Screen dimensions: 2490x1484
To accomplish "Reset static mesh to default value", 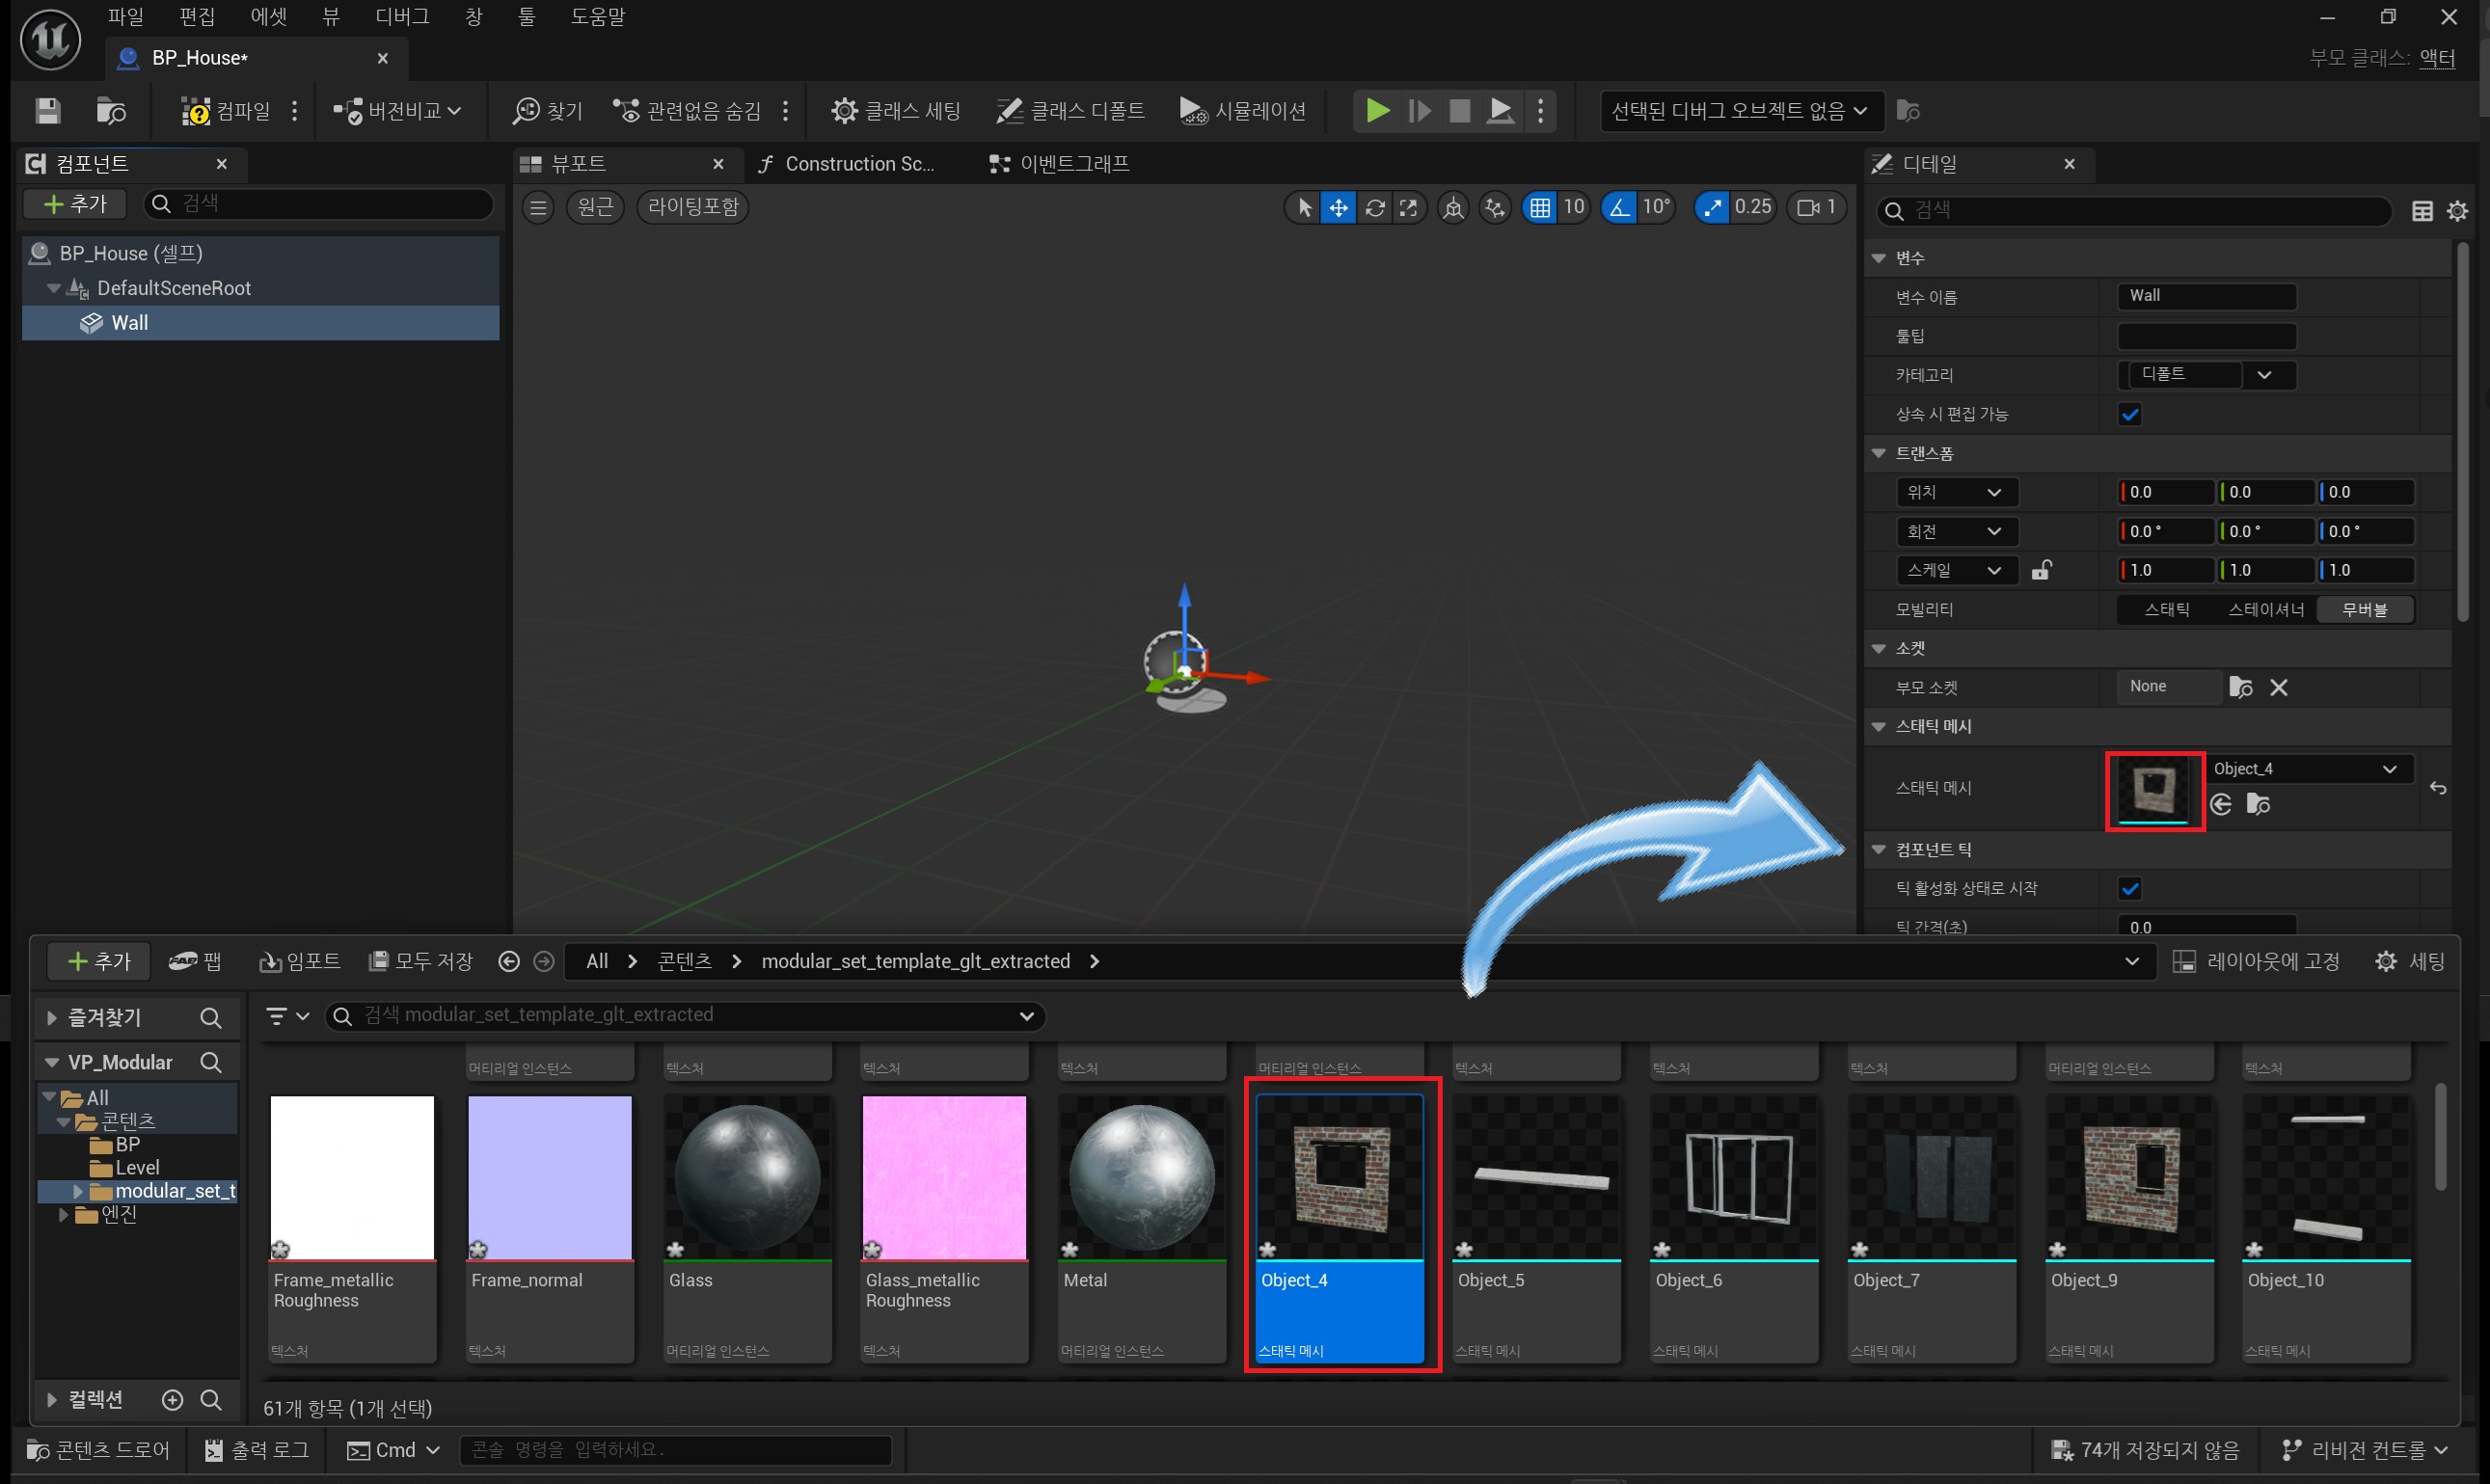I will [x=2438, y=788].
